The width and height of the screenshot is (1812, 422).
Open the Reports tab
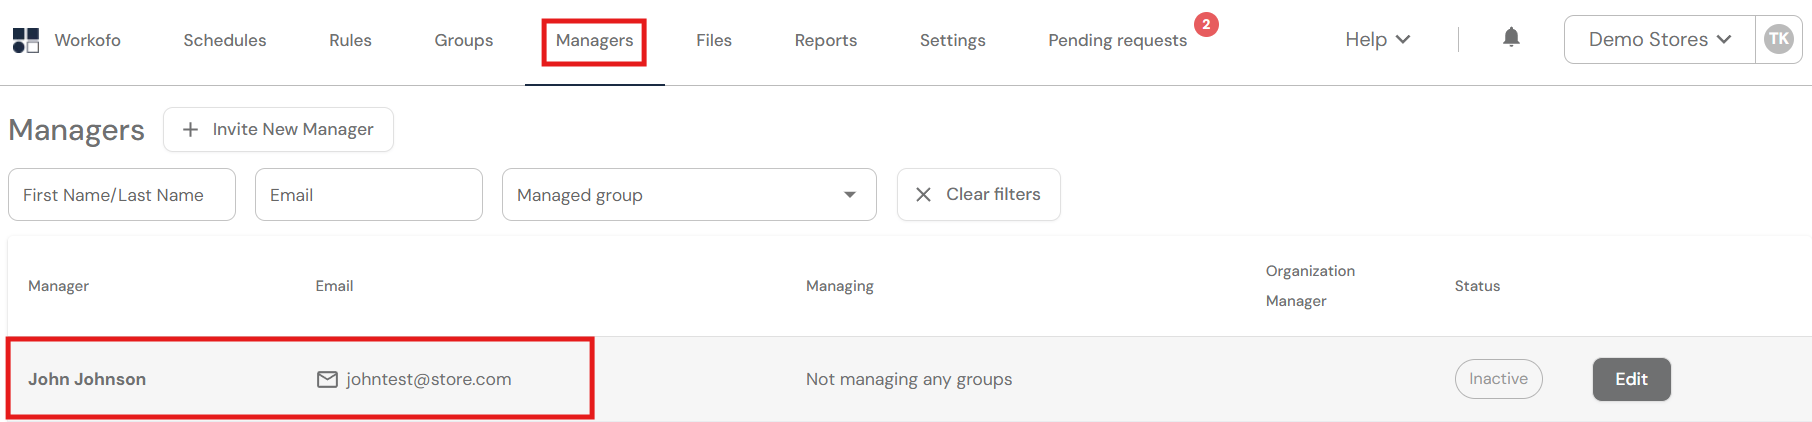pos(826,40)
